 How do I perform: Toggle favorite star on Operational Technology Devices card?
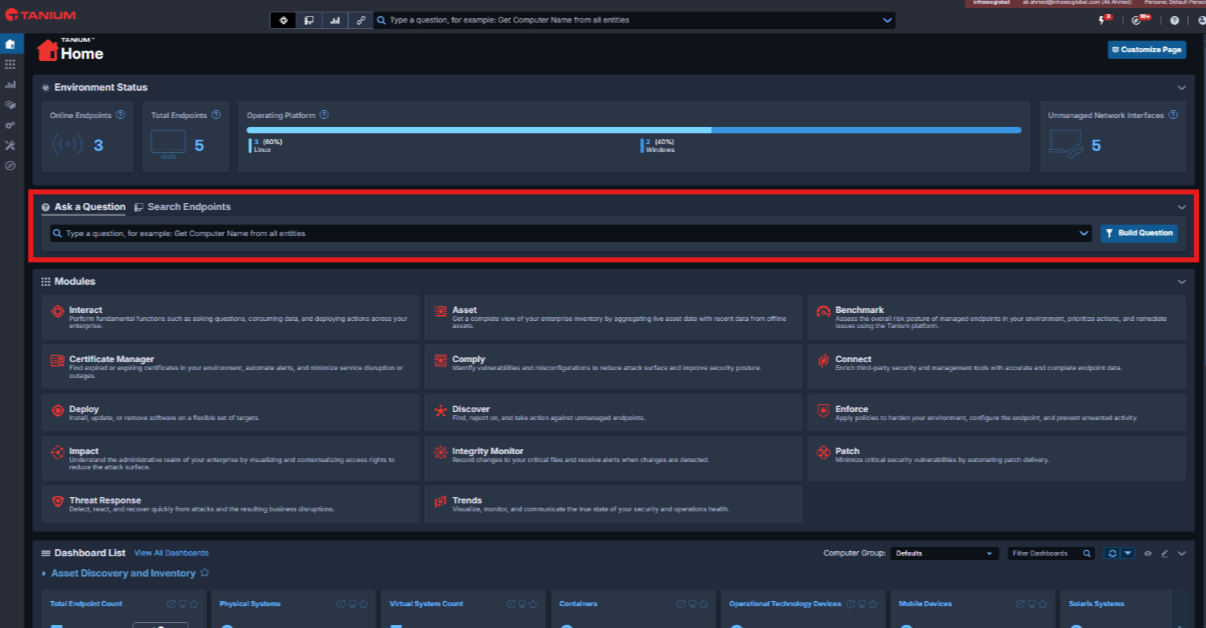pyautogui.click(x=874, y=604)
